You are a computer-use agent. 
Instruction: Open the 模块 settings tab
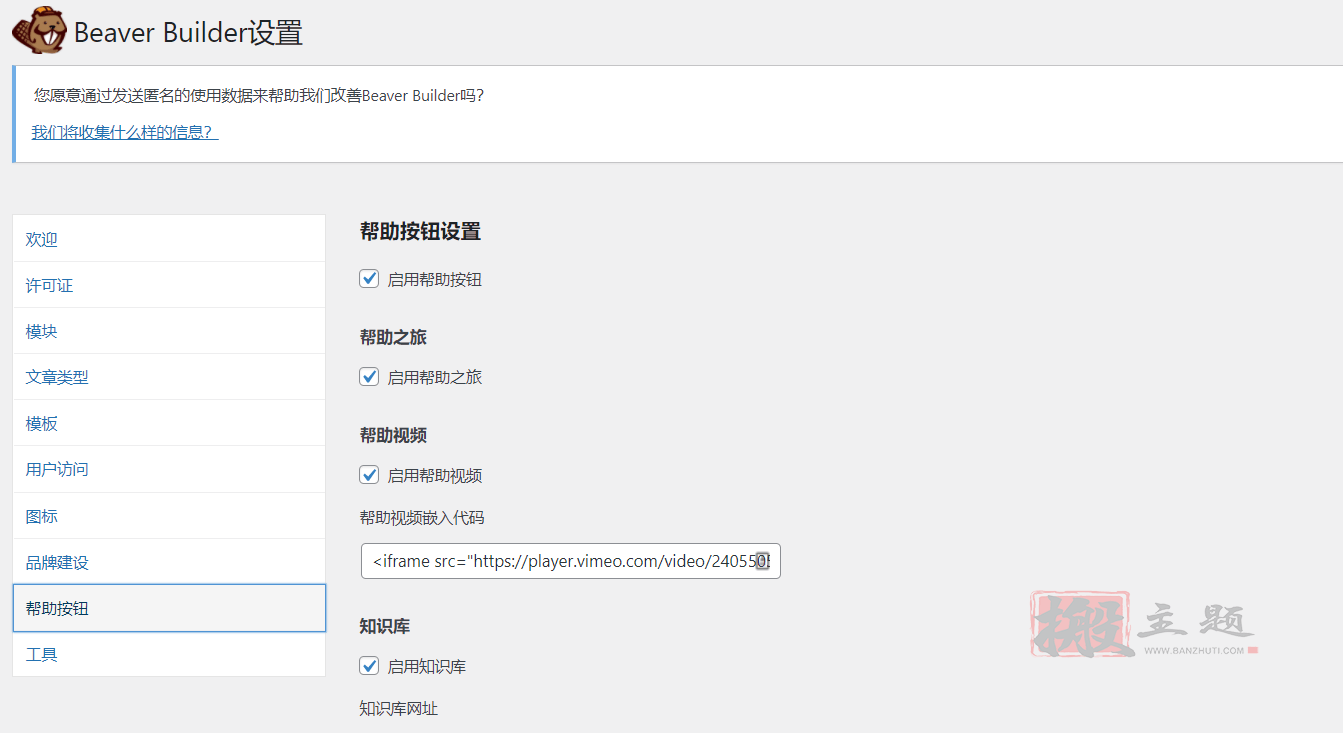(169, 331)
